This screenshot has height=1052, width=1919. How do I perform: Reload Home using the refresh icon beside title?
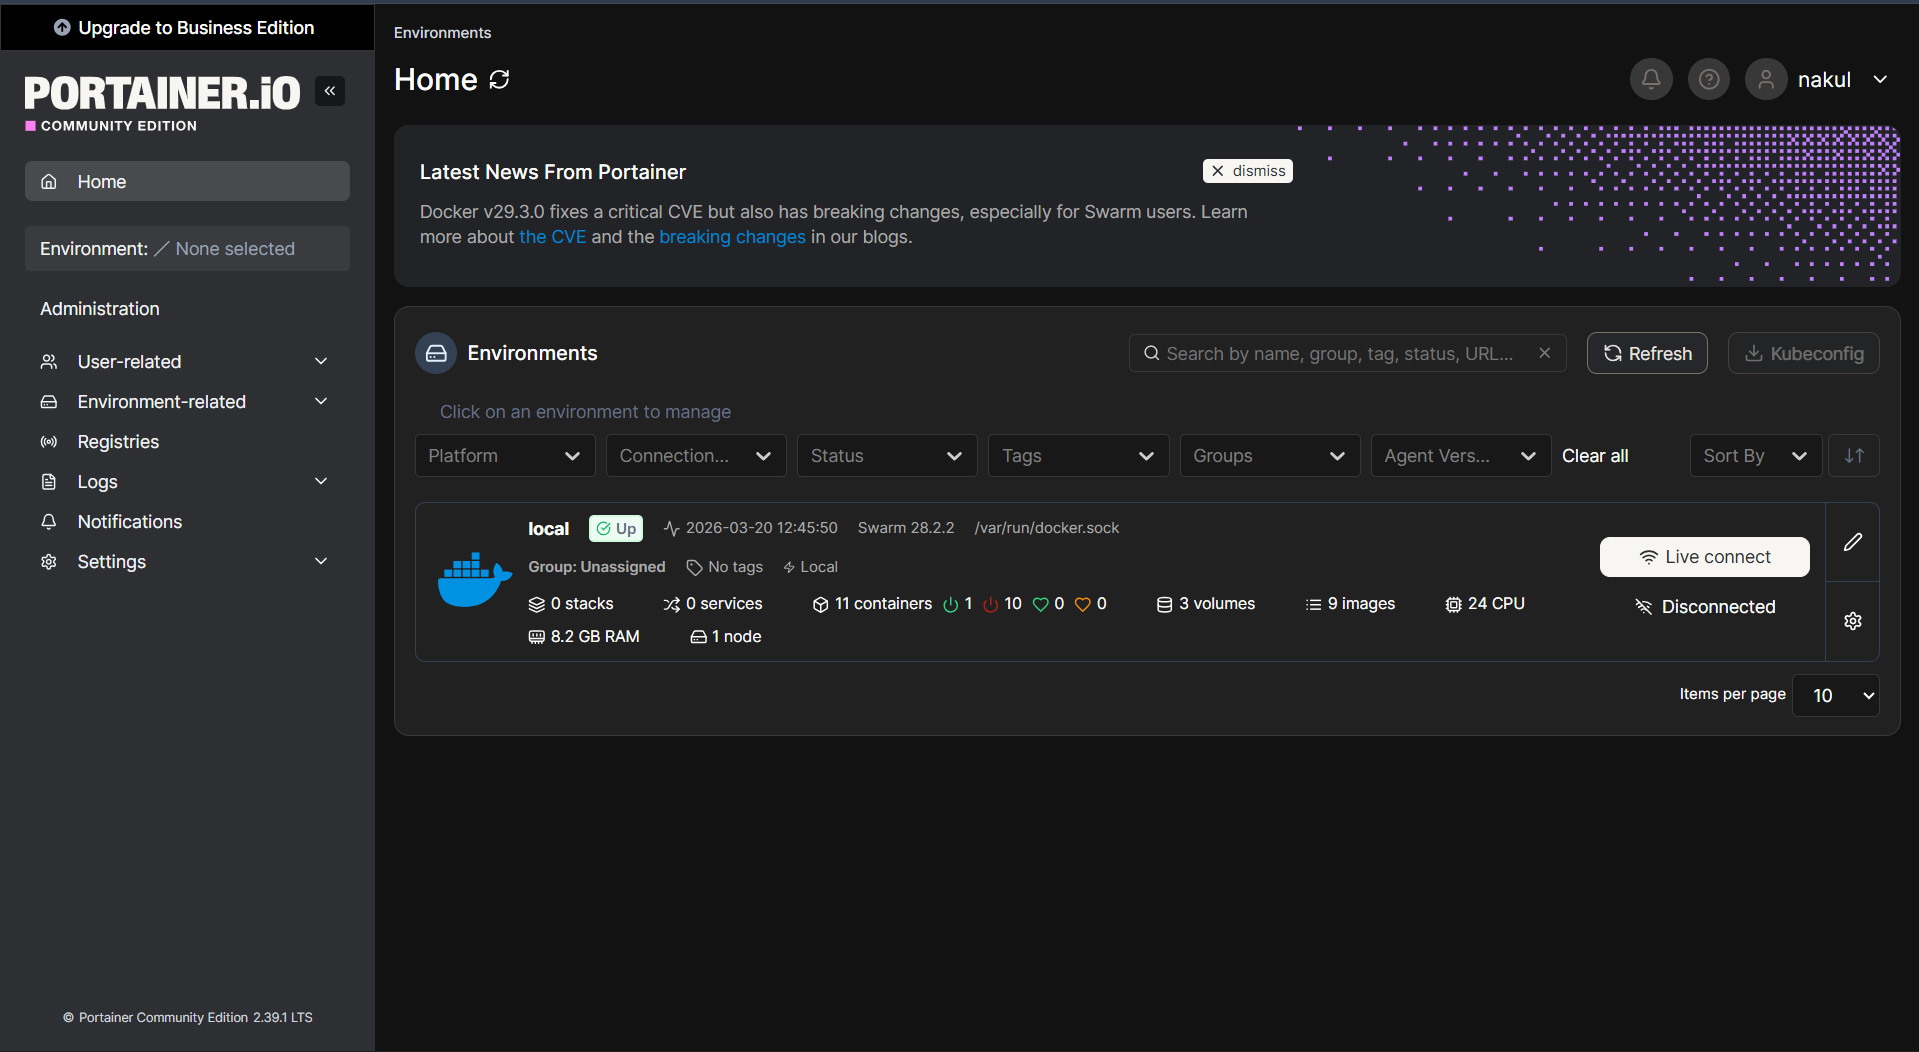tap(500, 79)
